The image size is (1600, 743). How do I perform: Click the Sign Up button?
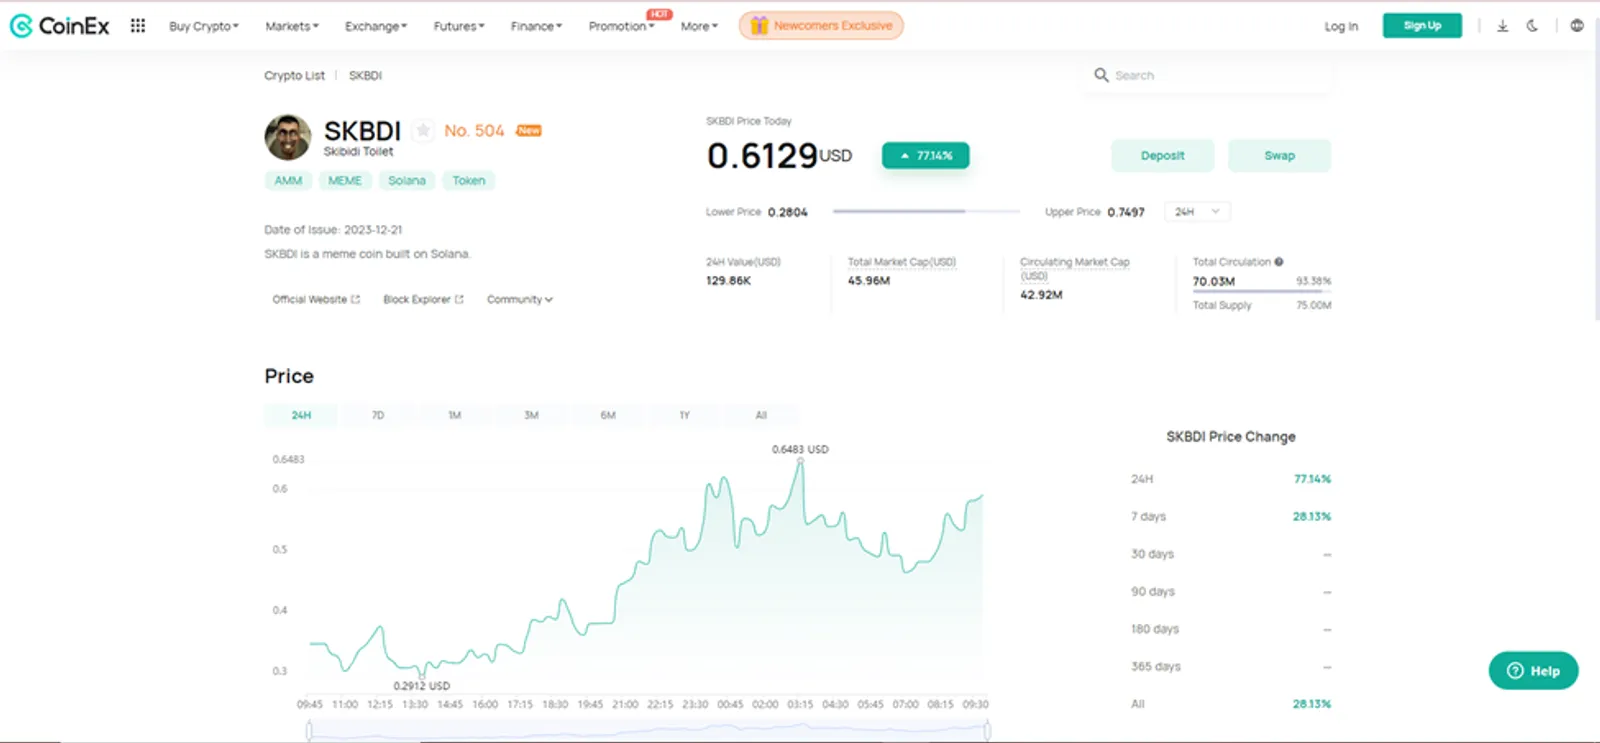pyautogui.click(x=1422, y=26)
